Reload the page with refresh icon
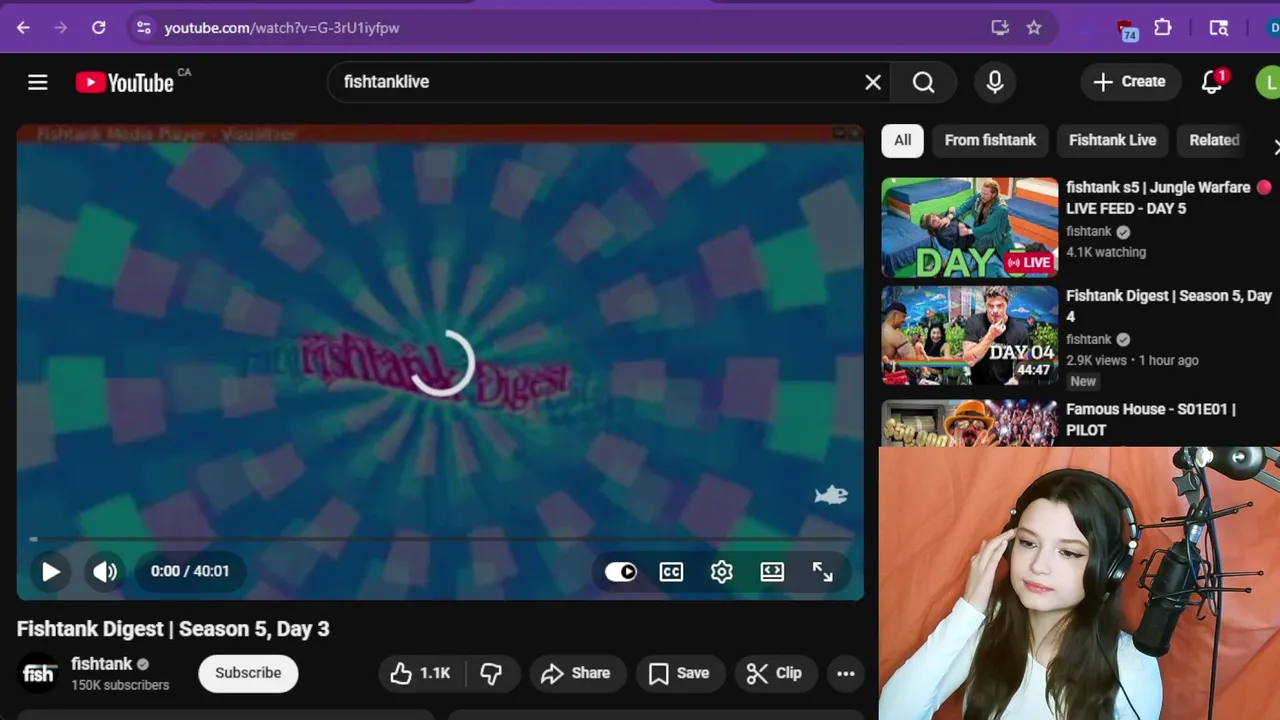This screenshot has width=1280, height=720. tap(98, 28)
